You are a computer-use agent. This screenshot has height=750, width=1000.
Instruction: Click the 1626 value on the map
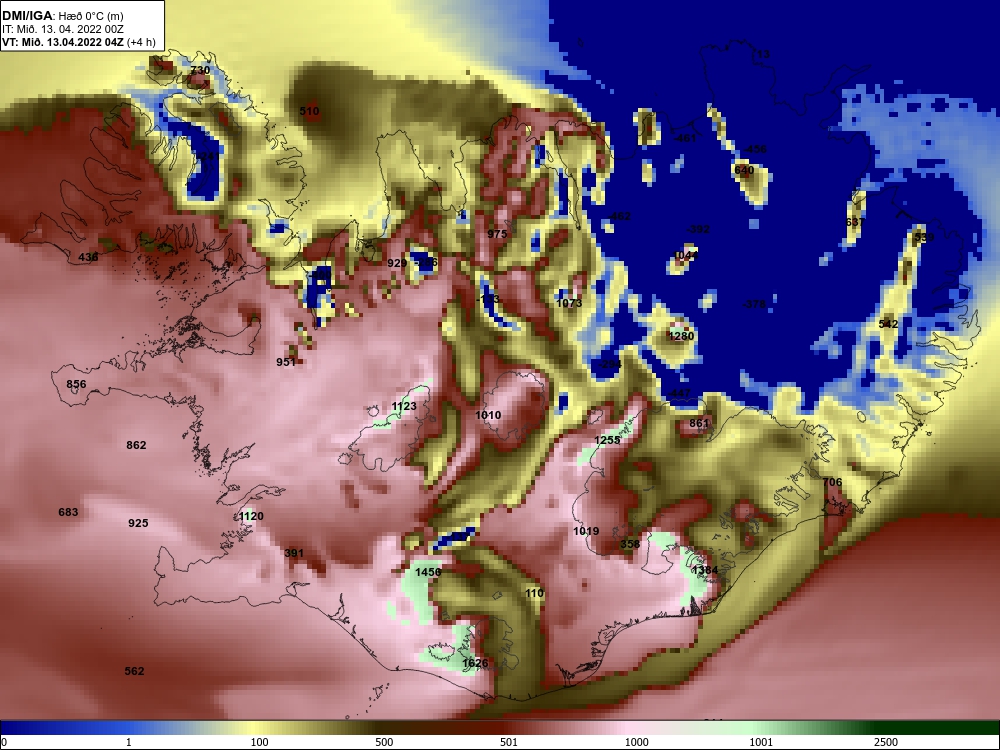tap(475, 663)
